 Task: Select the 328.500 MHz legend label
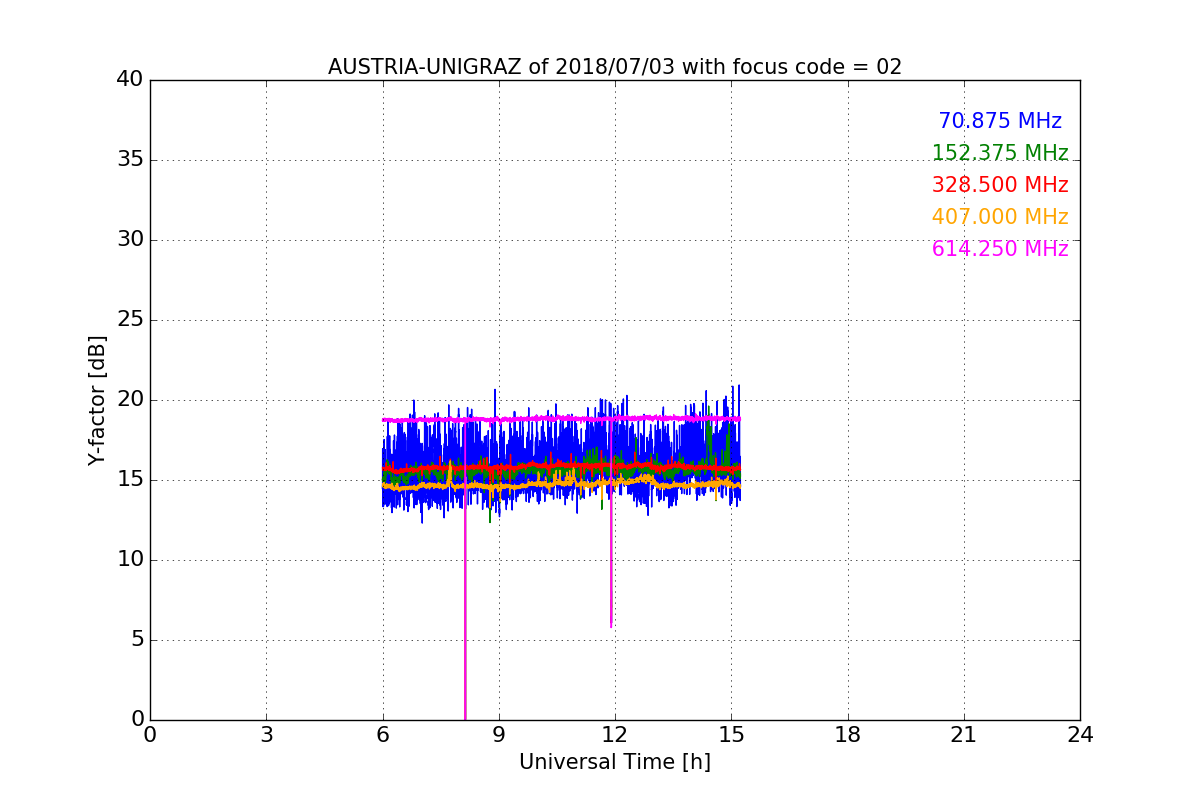pos(1000,185)
